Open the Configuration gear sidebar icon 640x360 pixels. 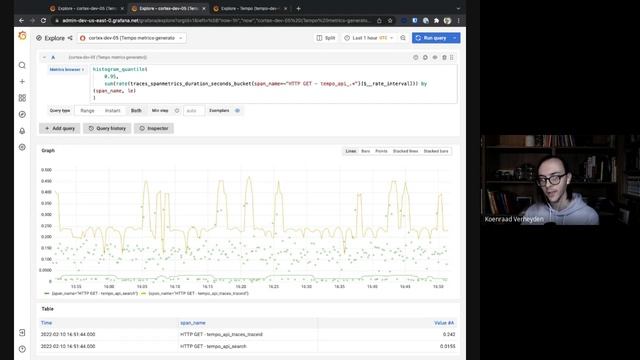22,147
